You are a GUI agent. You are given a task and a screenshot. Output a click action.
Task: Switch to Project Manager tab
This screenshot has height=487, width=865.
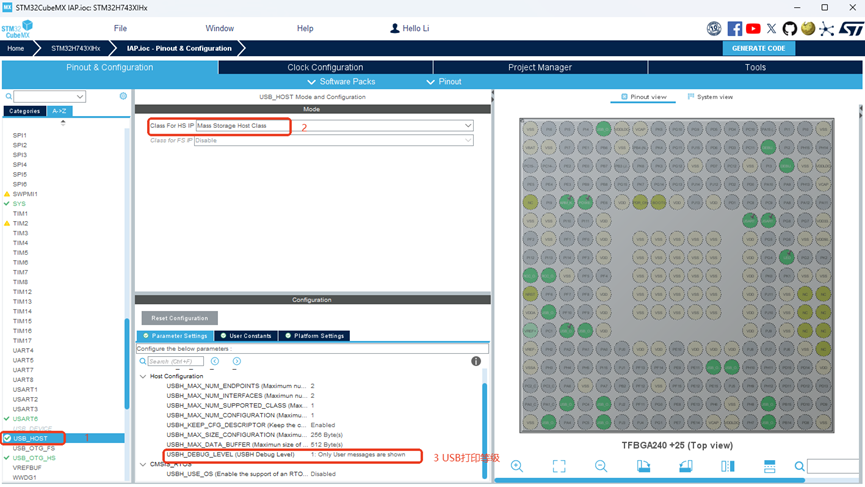[x=540, y=67]
